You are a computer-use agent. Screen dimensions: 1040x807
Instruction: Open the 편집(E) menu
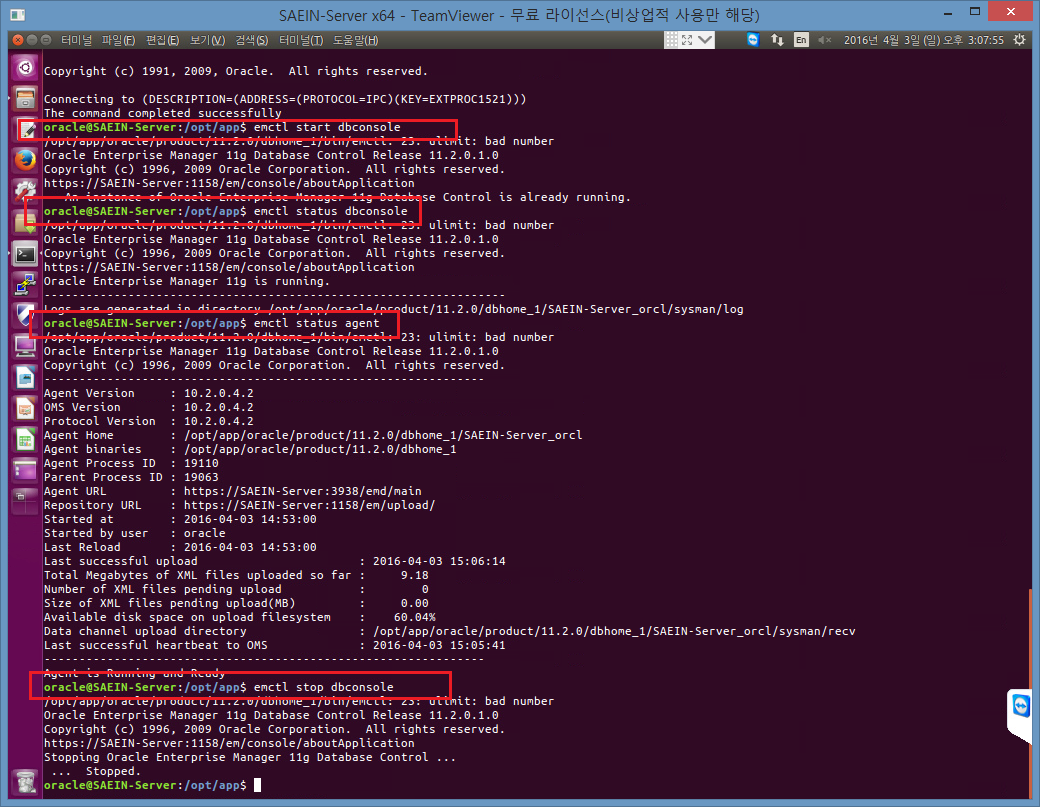[x=162, y=40]
